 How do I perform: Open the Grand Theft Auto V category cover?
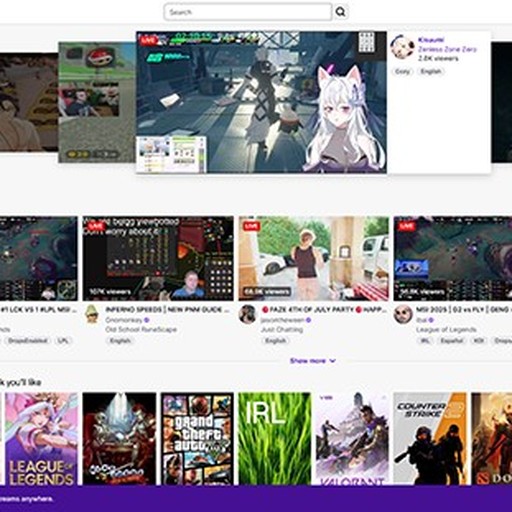[197, 439]
